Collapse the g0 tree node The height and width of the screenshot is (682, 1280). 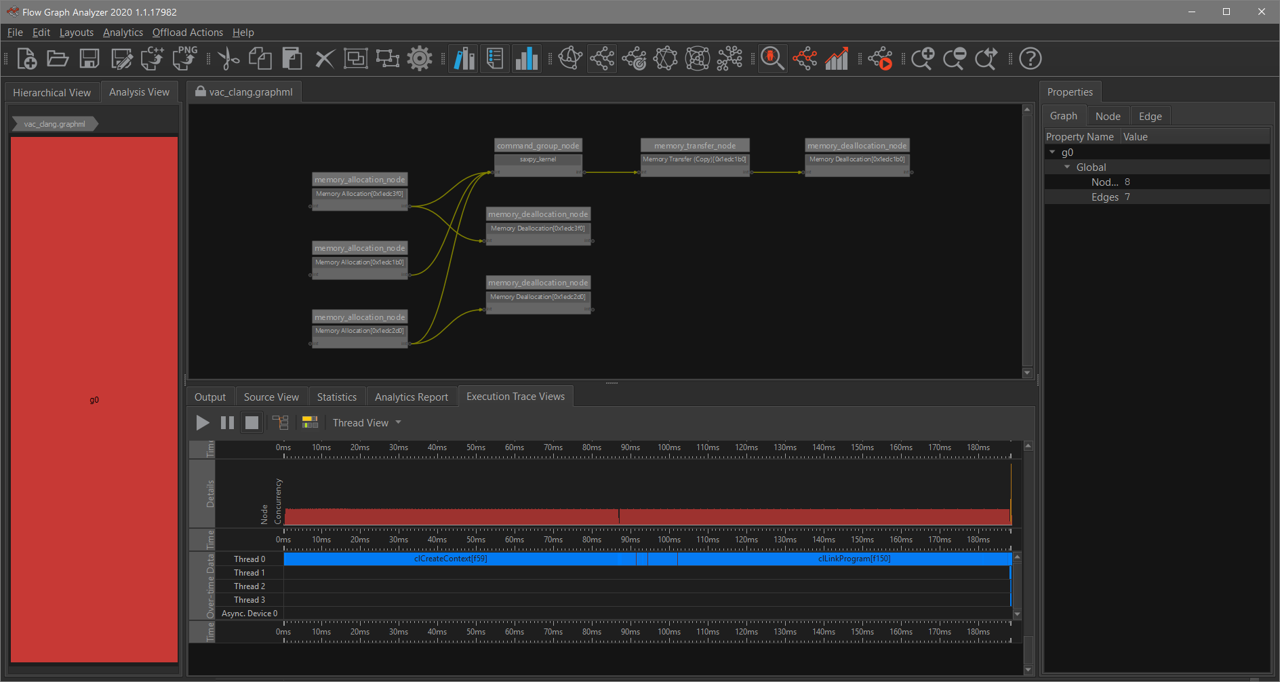coord(1052,153)
